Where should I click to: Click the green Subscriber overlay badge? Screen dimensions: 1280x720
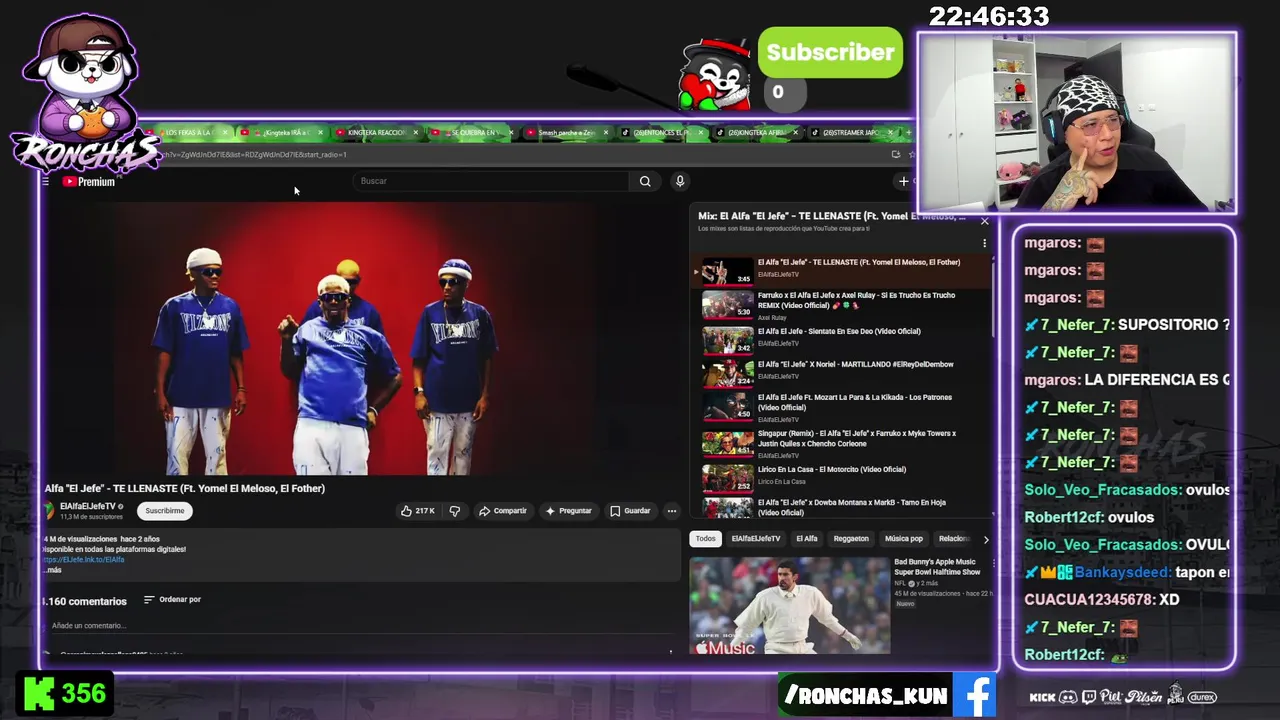(830, 53)
